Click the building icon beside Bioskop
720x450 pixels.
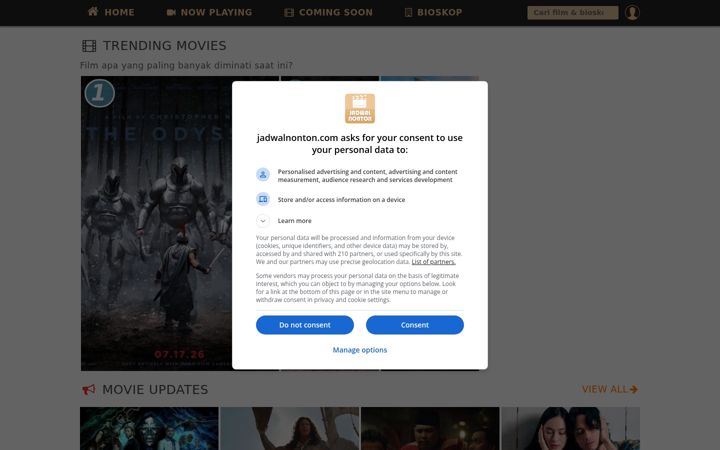point(408,12)
